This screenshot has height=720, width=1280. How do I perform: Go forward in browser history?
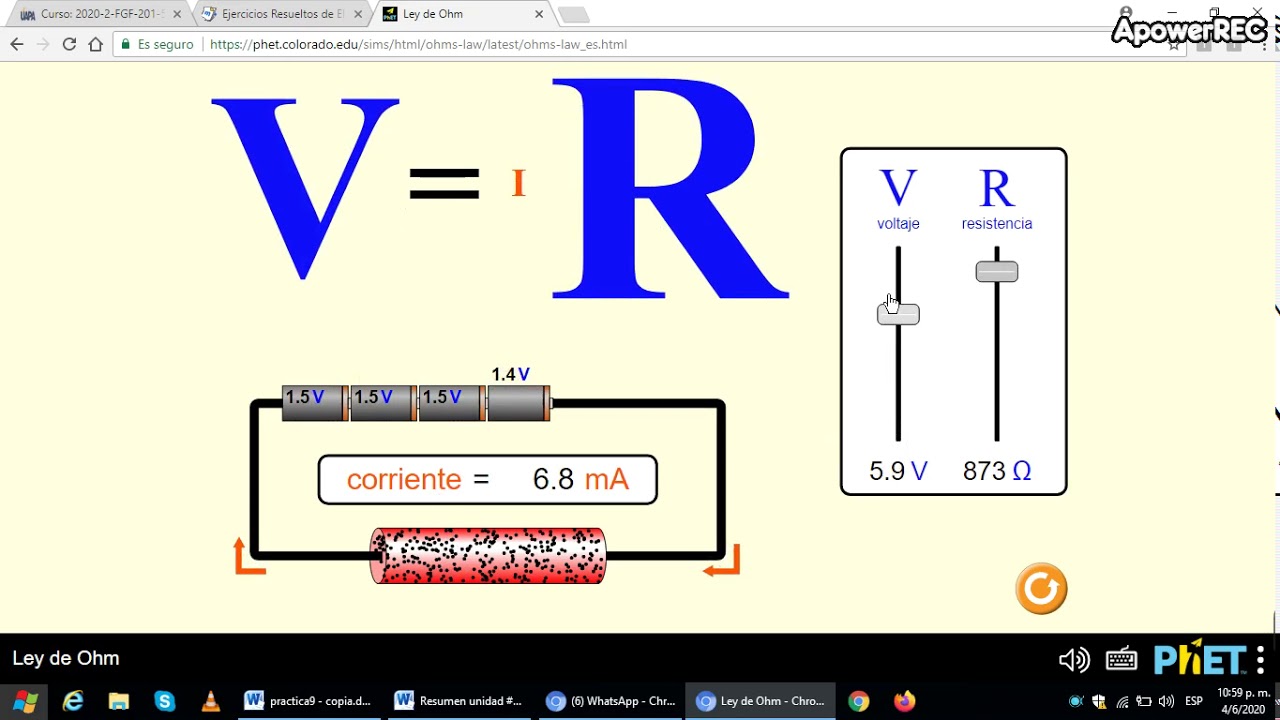click(43, 44)
